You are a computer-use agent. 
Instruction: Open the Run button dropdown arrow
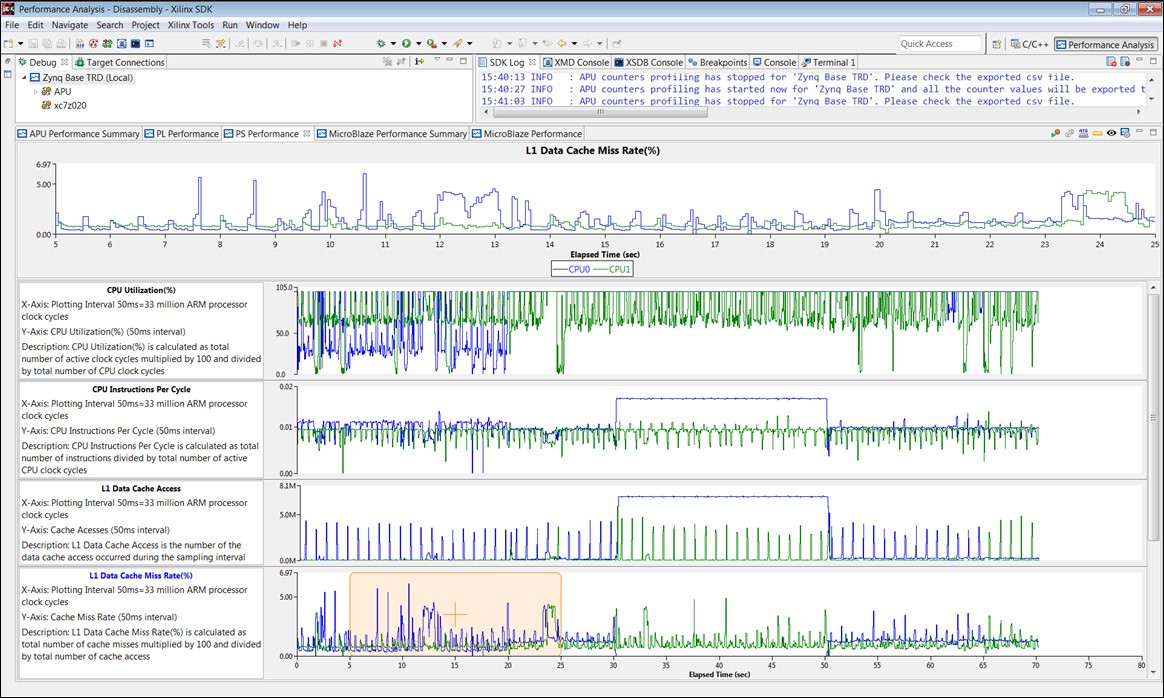tap(418, 44)
